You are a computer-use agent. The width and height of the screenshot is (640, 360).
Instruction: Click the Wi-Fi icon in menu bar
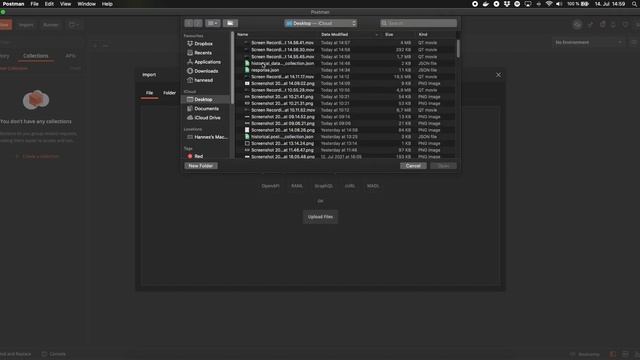click(x=549, y=4)
